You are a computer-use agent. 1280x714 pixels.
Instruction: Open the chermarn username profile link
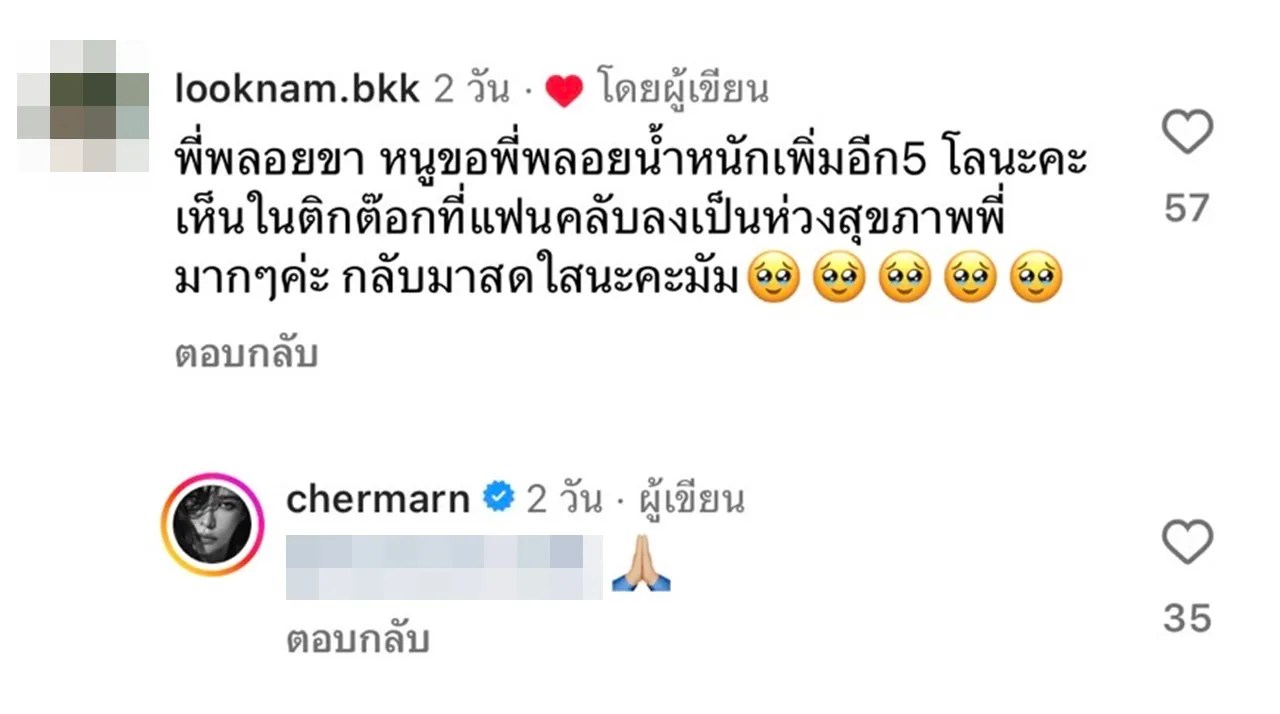point(378,498)
